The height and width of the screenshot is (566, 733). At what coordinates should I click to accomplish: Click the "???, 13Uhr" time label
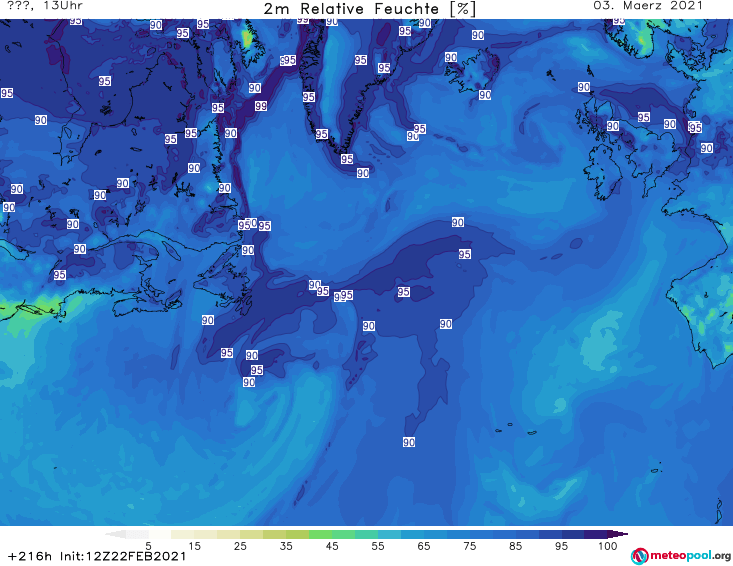pyautogui.click(x=45, y=6)
